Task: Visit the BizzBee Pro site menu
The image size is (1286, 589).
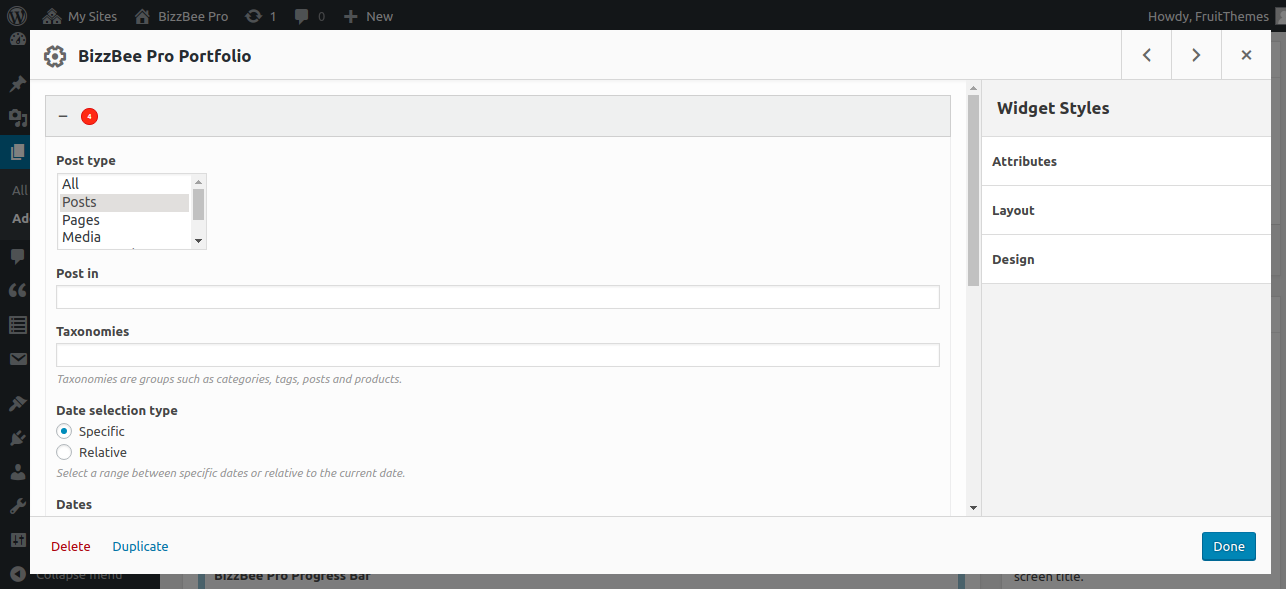Action: click(x=181, y=16)
